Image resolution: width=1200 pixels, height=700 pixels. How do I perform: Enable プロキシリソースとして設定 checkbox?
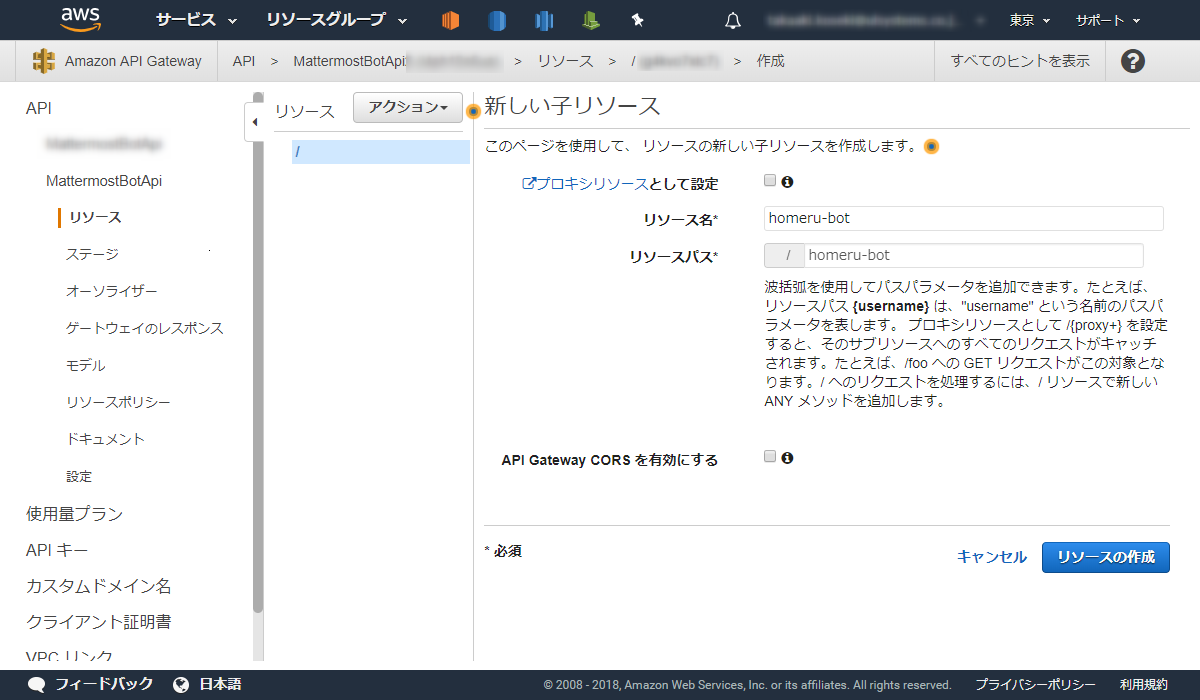point(769,181)
